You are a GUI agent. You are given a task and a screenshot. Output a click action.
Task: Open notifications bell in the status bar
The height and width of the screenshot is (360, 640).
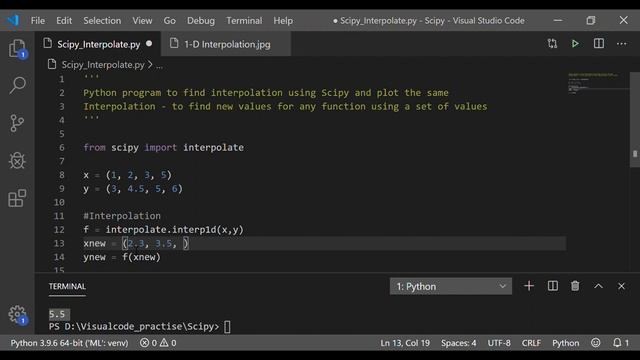(x=621, y=343)
